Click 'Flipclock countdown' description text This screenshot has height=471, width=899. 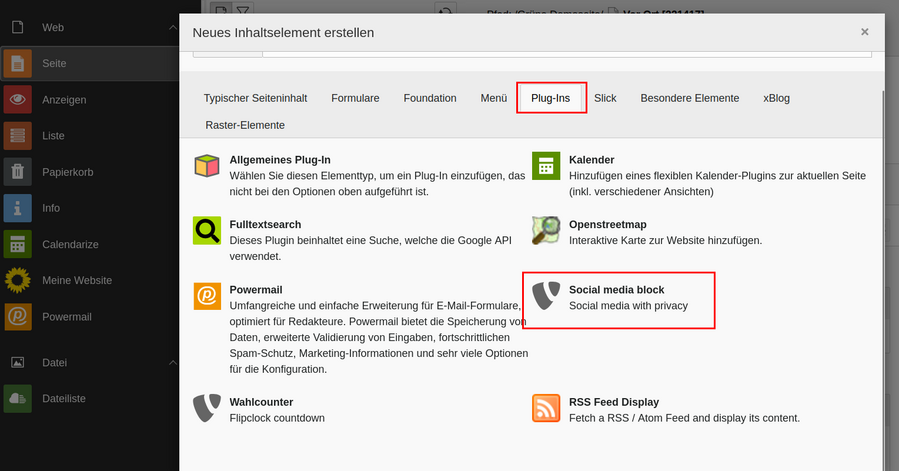click(277, 418)
